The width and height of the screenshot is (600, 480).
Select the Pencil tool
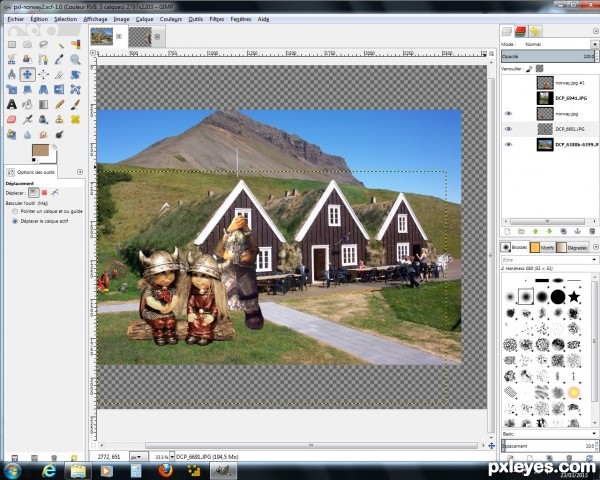[x=59, y=104]
